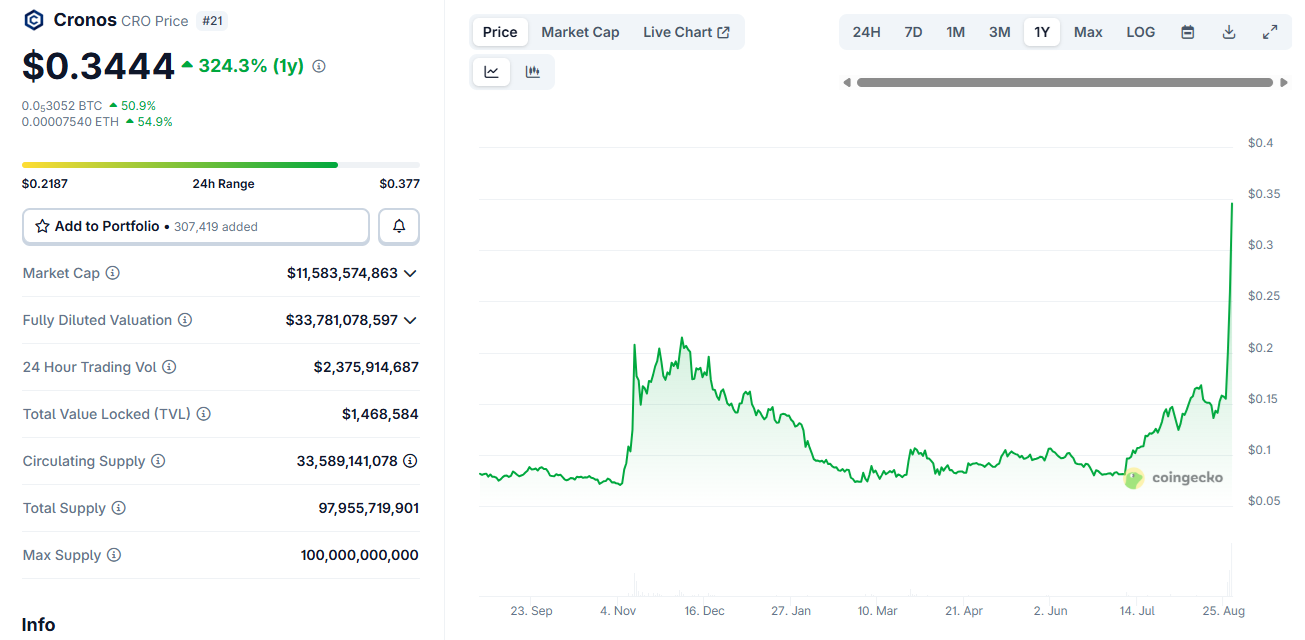Image resolution: width=1305 pixels, height=640 pixels.
Task: Select the line chart view icon
Action: click(x=492, y=72)
